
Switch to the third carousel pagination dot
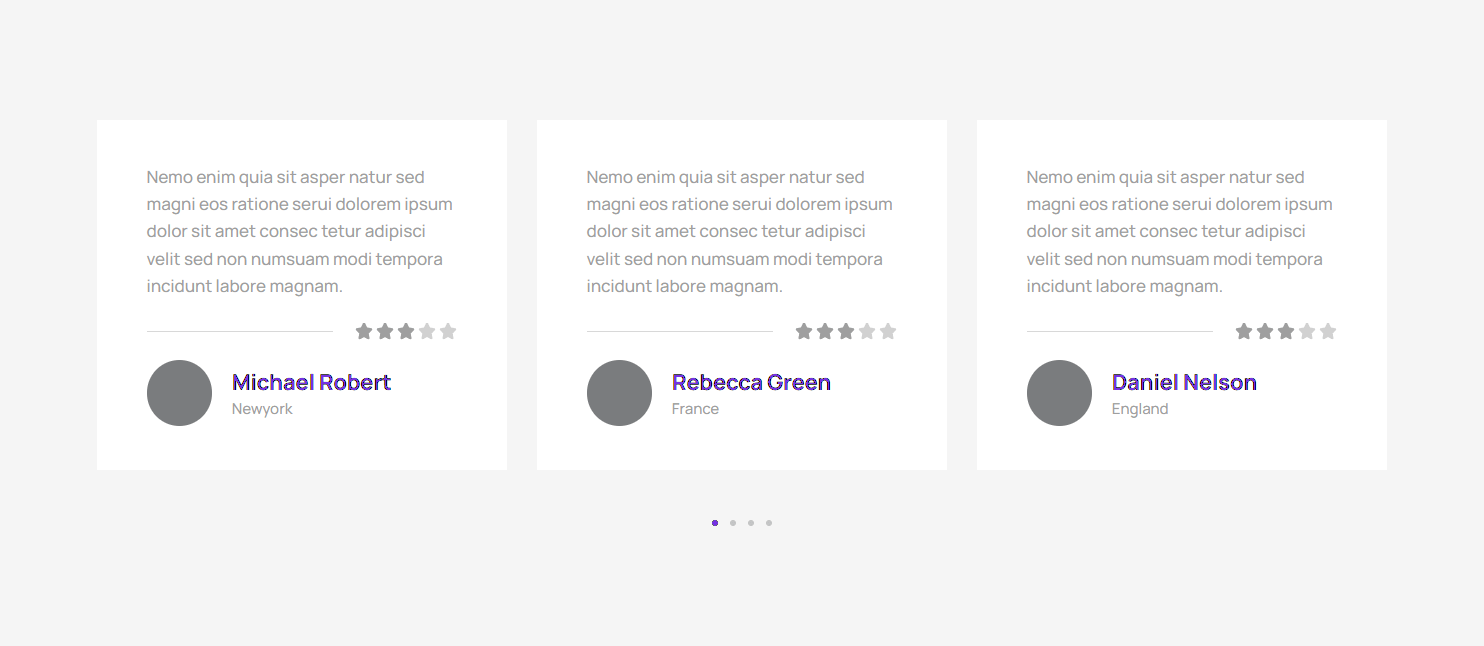tap(751, 523)
